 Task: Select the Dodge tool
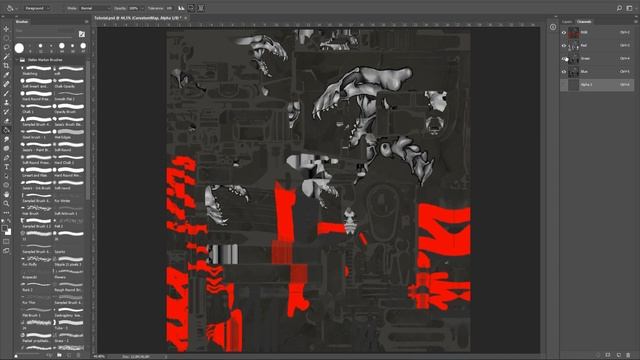[6, 149]
